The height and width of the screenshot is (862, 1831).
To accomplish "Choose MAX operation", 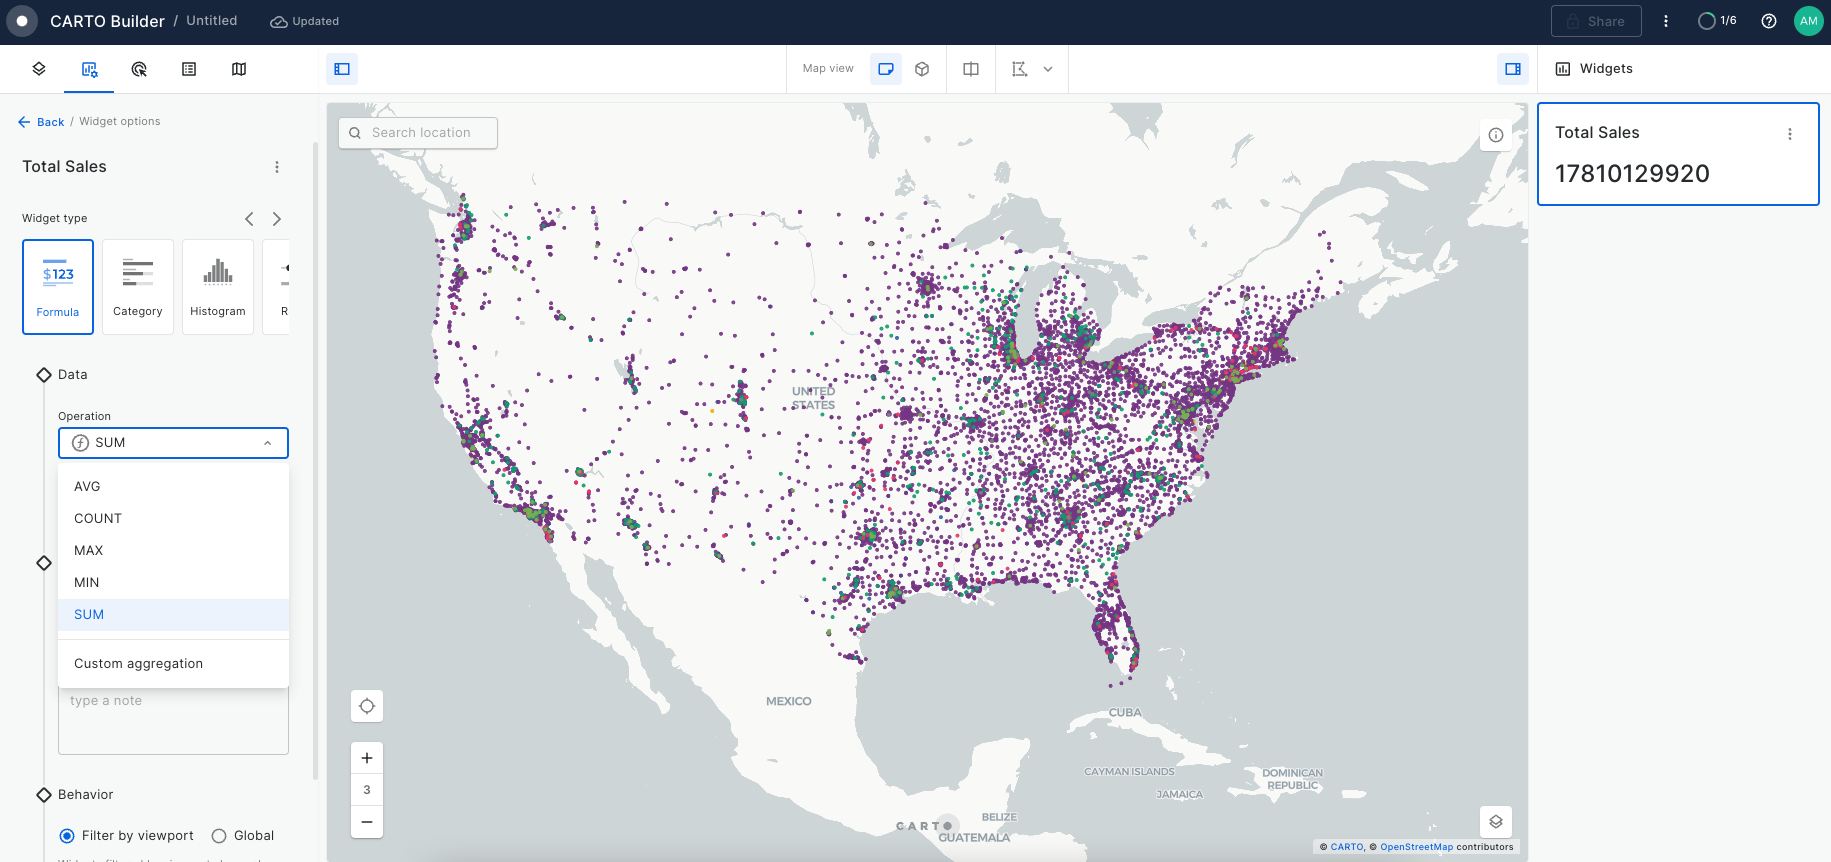I will click(x=173, y=551).
